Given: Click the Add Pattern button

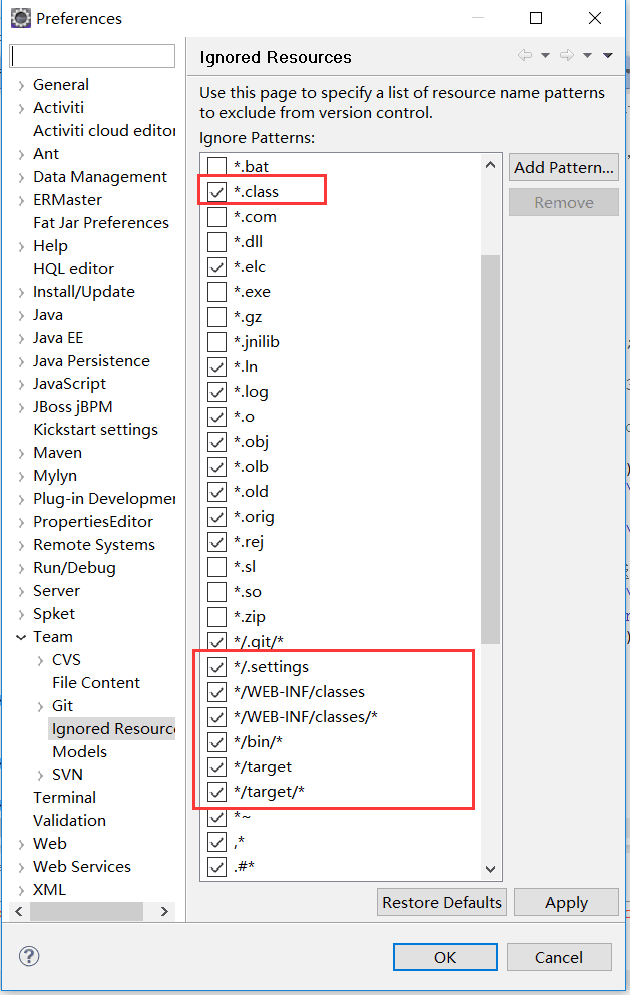Looking at the screenshot, I should [x=563, y=167].
